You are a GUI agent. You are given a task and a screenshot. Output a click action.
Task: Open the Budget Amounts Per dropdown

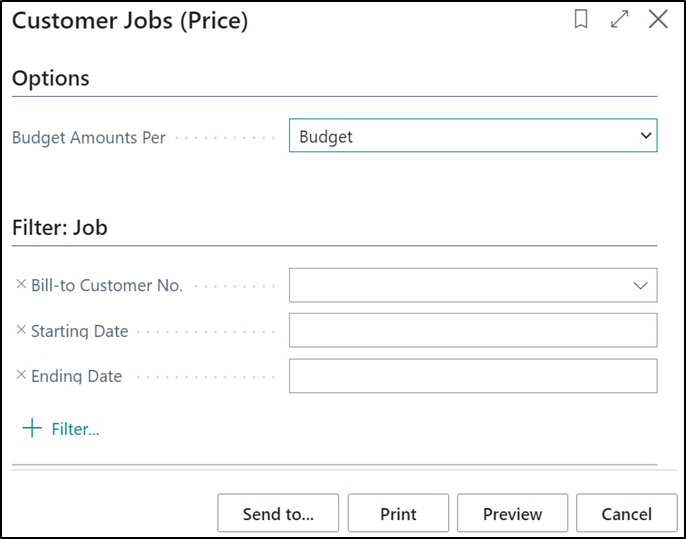[x=645, y=136]
